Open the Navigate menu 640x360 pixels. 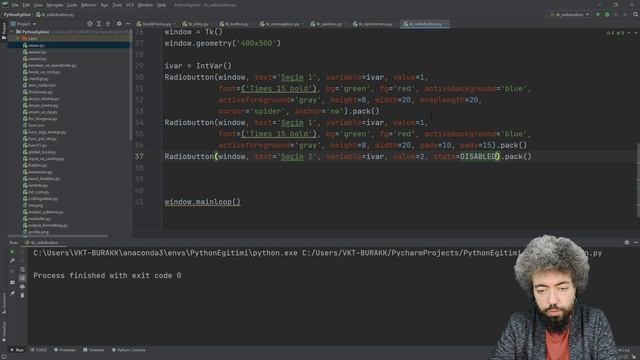tap(54, 5)
